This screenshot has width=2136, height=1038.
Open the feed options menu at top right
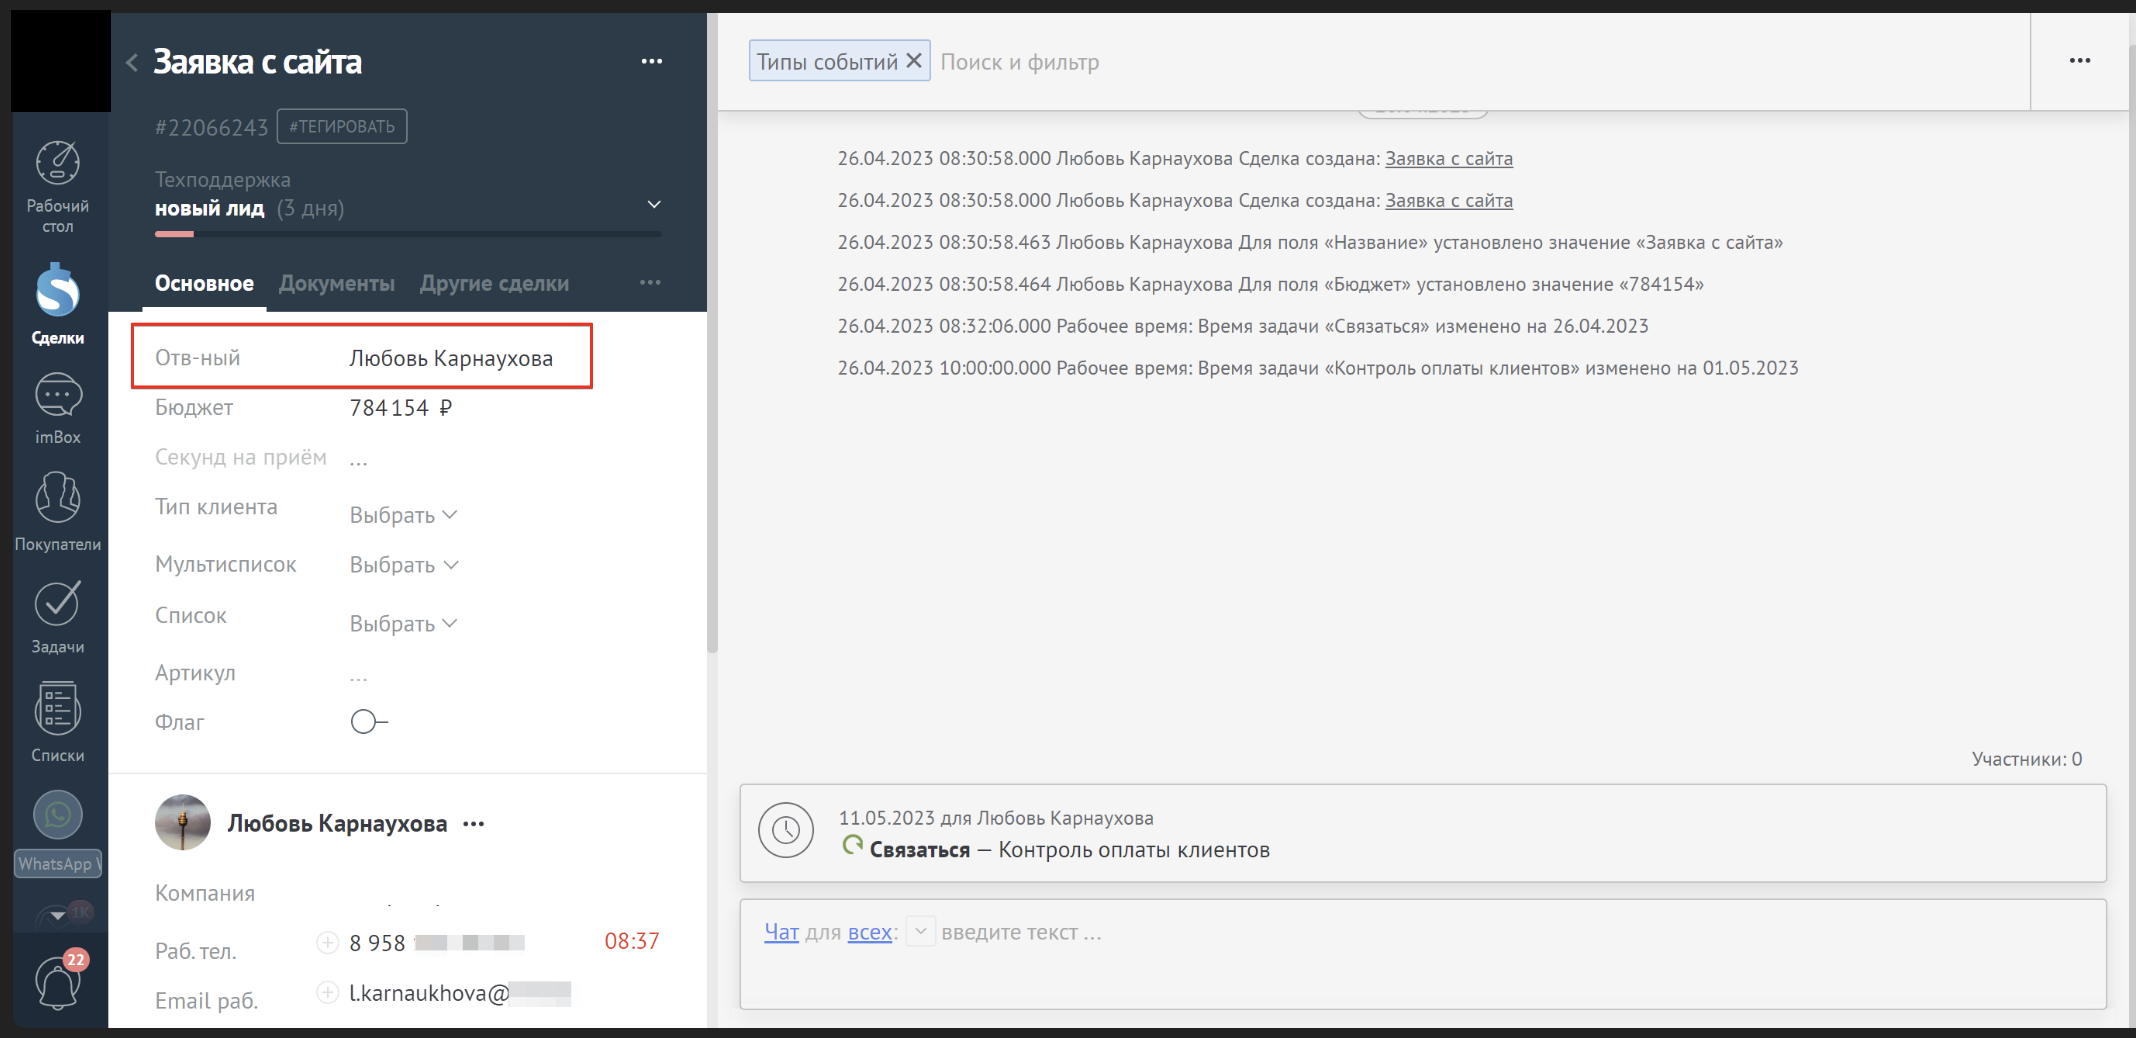click(x=2080, y=61)
